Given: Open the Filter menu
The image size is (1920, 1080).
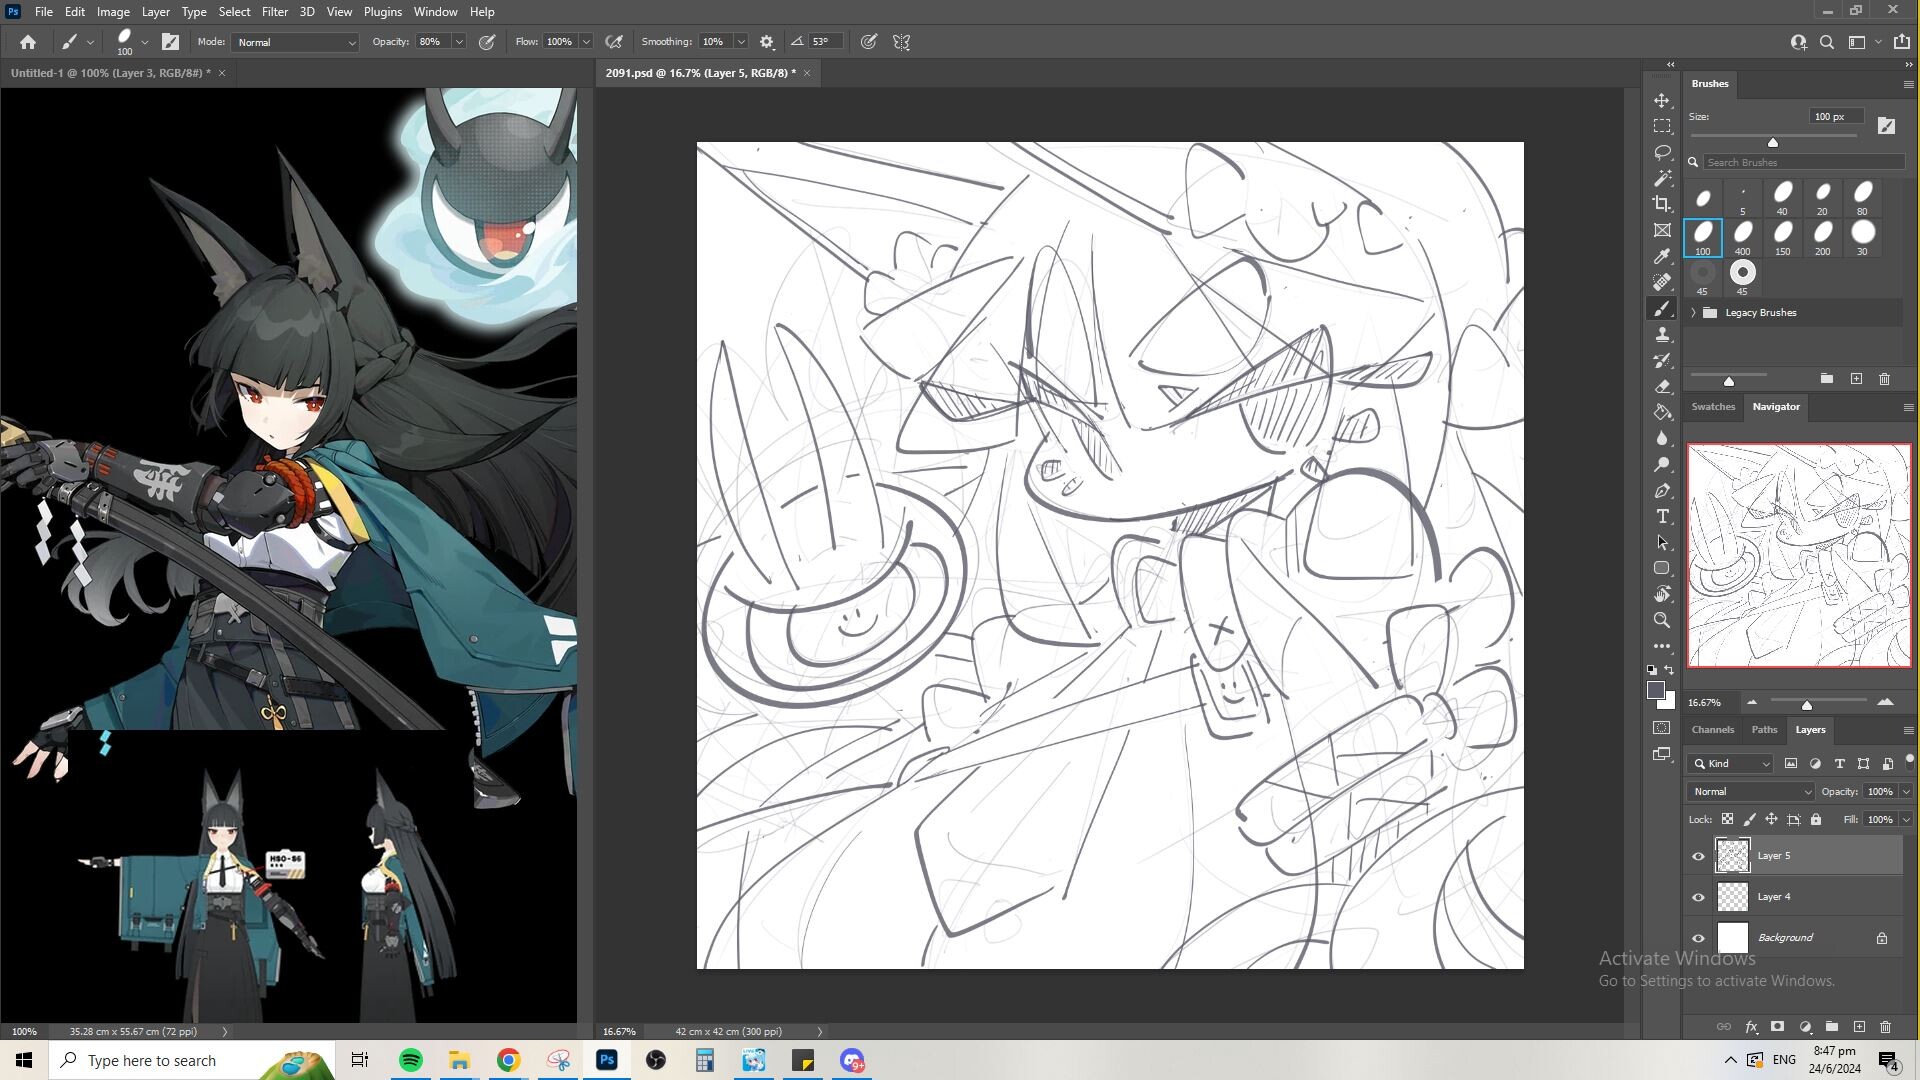Looking at the screenshot, I should click(274, 12).
